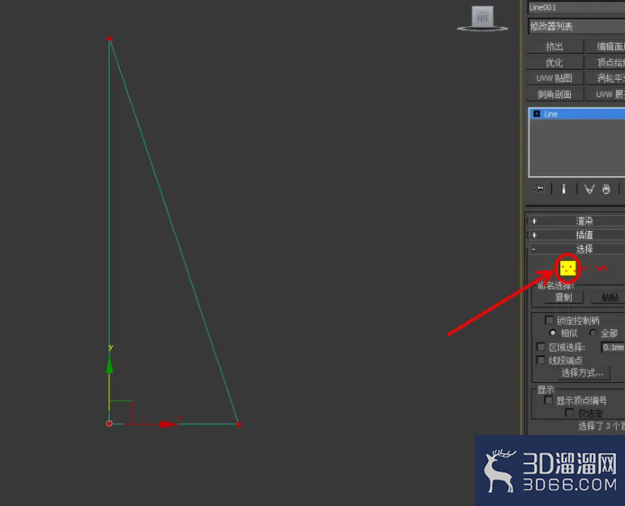Click the UVW 贴图 modifier button
This screenshot has height=506, width=625.
click(x=554, y=78)
